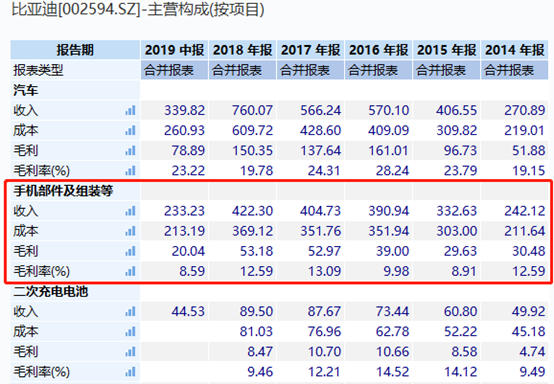Open chart icon for 二次充电电池 毛利率(%) row

pos(130,372)
